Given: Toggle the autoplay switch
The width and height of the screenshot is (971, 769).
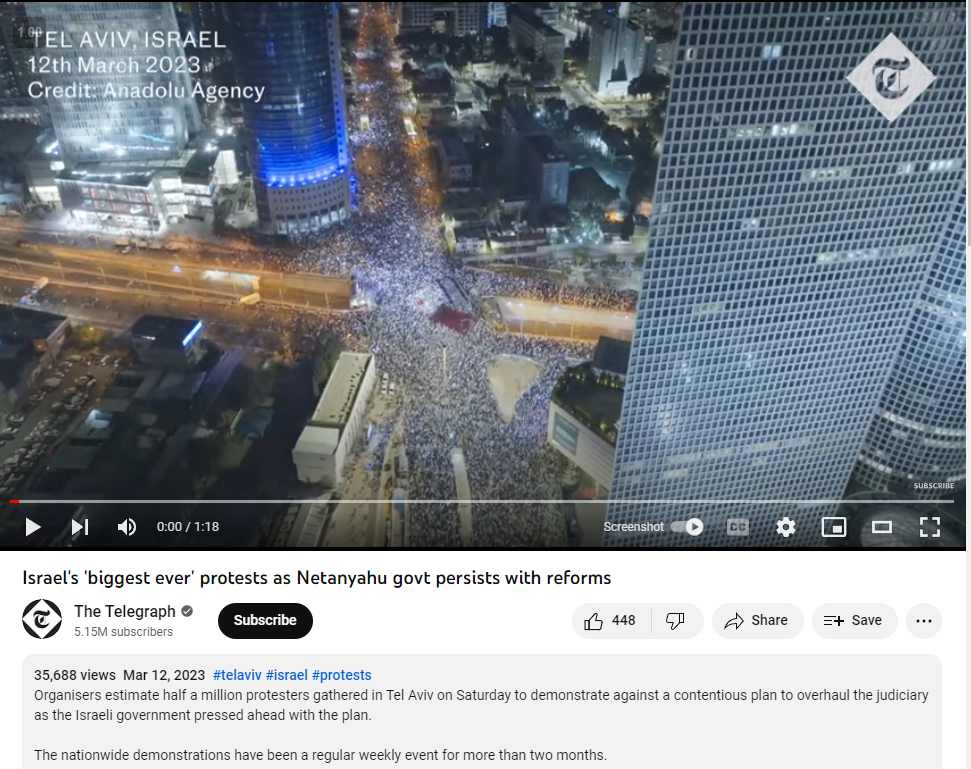Looking at the screenshot, I should [x=687, y=527].
